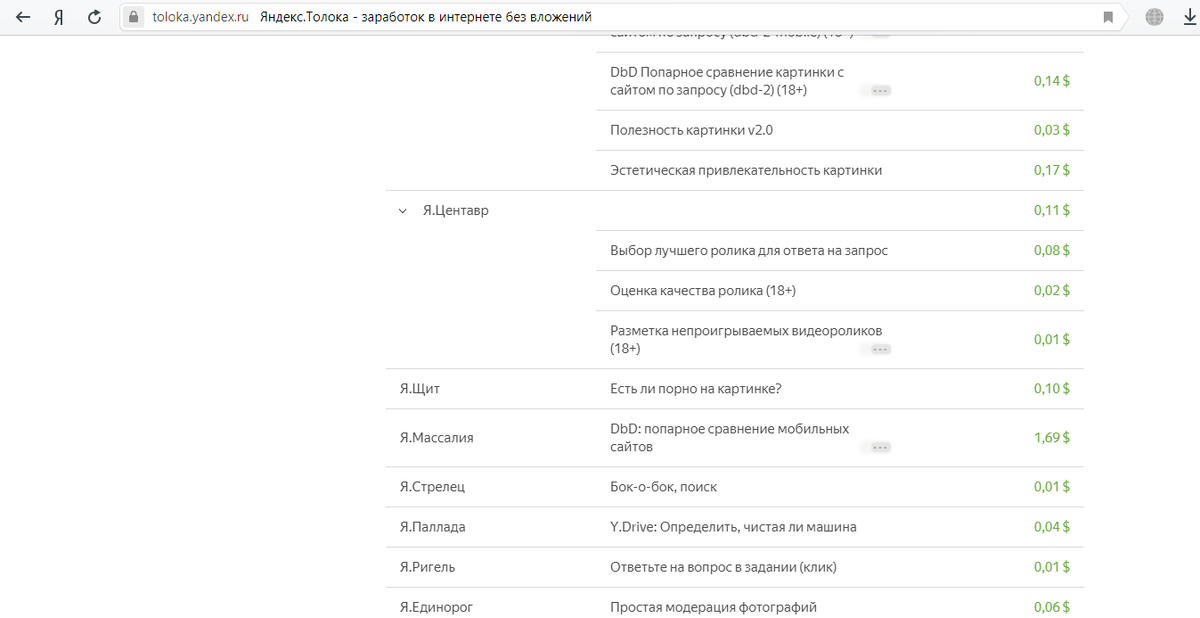Open task Эстетическая привлекательность картинки

click(746, 170)
